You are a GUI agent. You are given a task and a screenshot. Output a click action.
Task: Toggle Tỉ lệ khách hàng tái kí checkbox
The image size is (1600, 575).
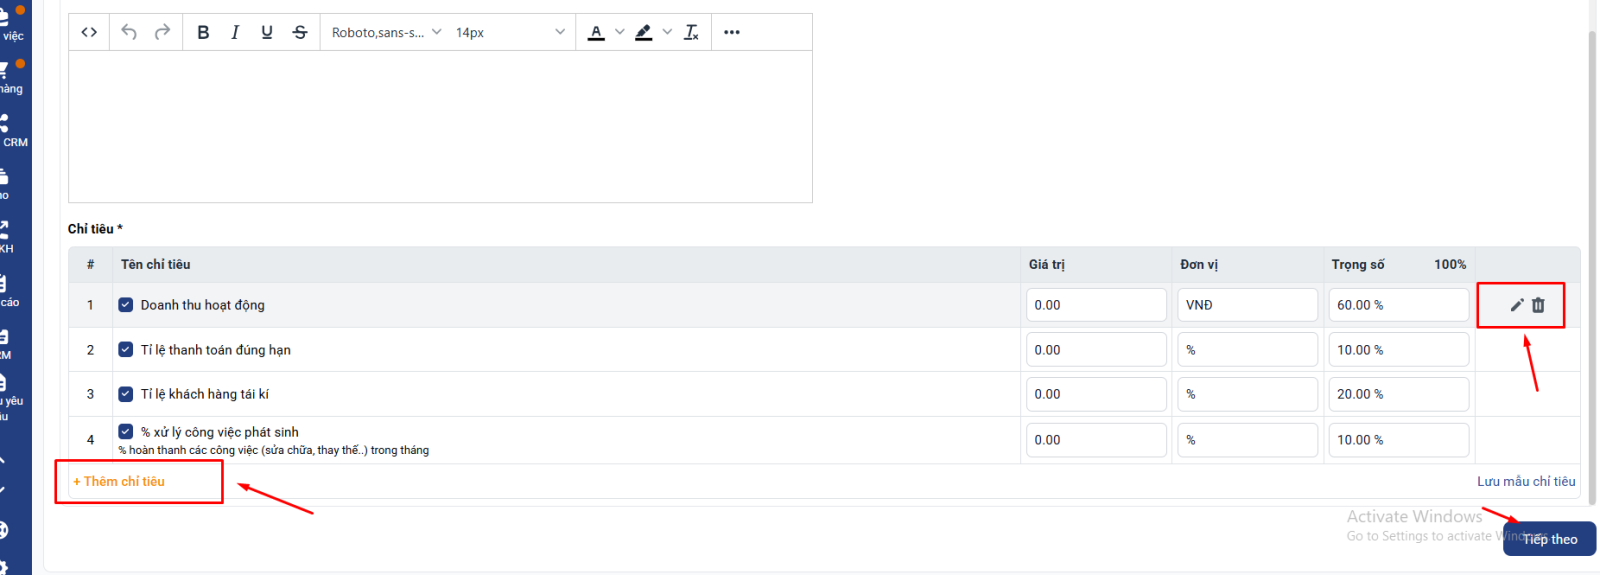(x=126, y=394)
